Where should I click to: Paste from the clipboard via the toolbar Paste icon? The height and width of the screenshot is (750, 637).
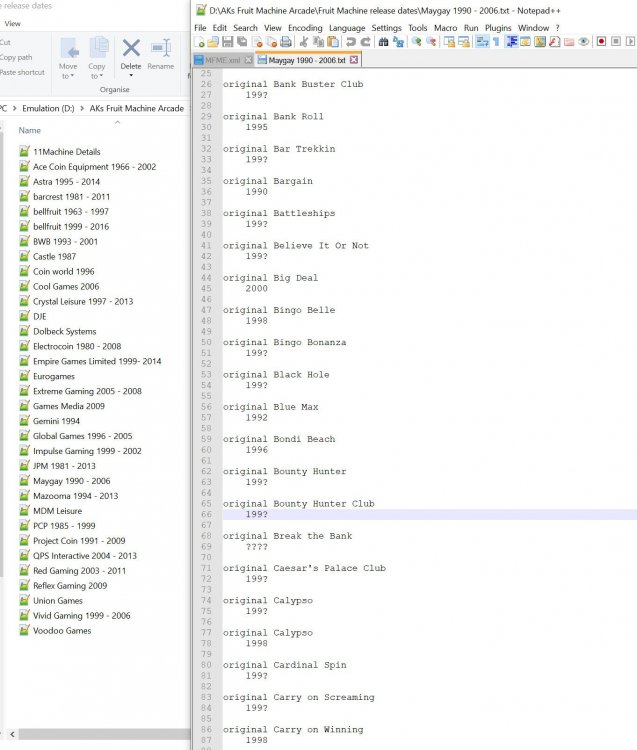(333, 42)
